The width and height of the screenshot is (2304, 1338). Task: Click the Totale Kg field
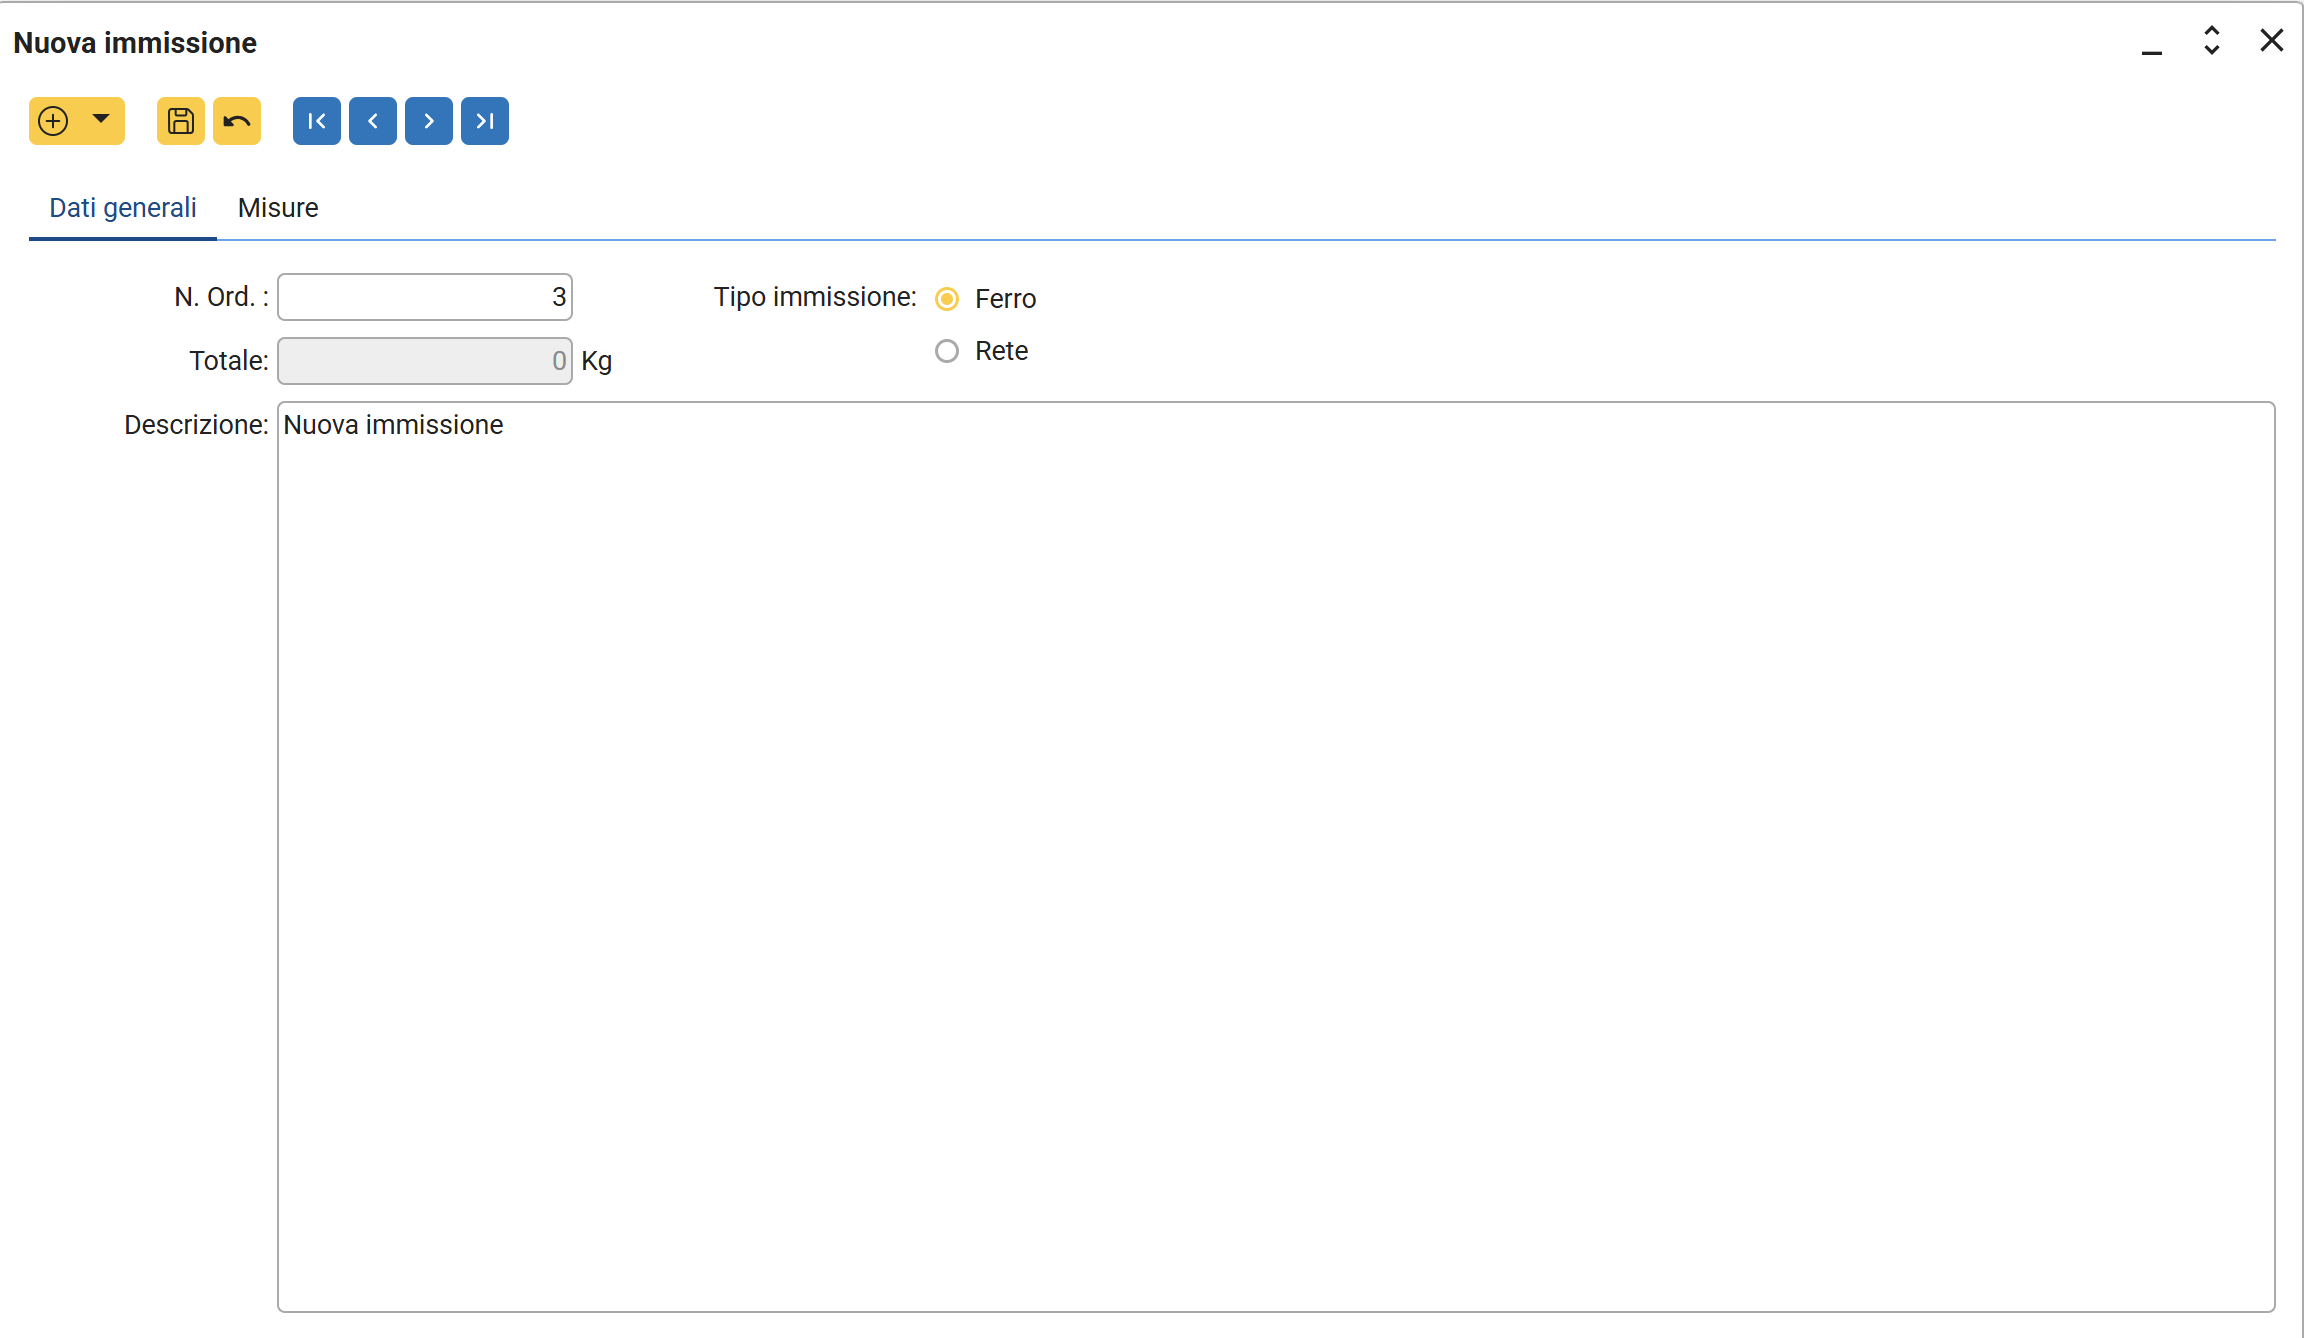coord(425,361)
